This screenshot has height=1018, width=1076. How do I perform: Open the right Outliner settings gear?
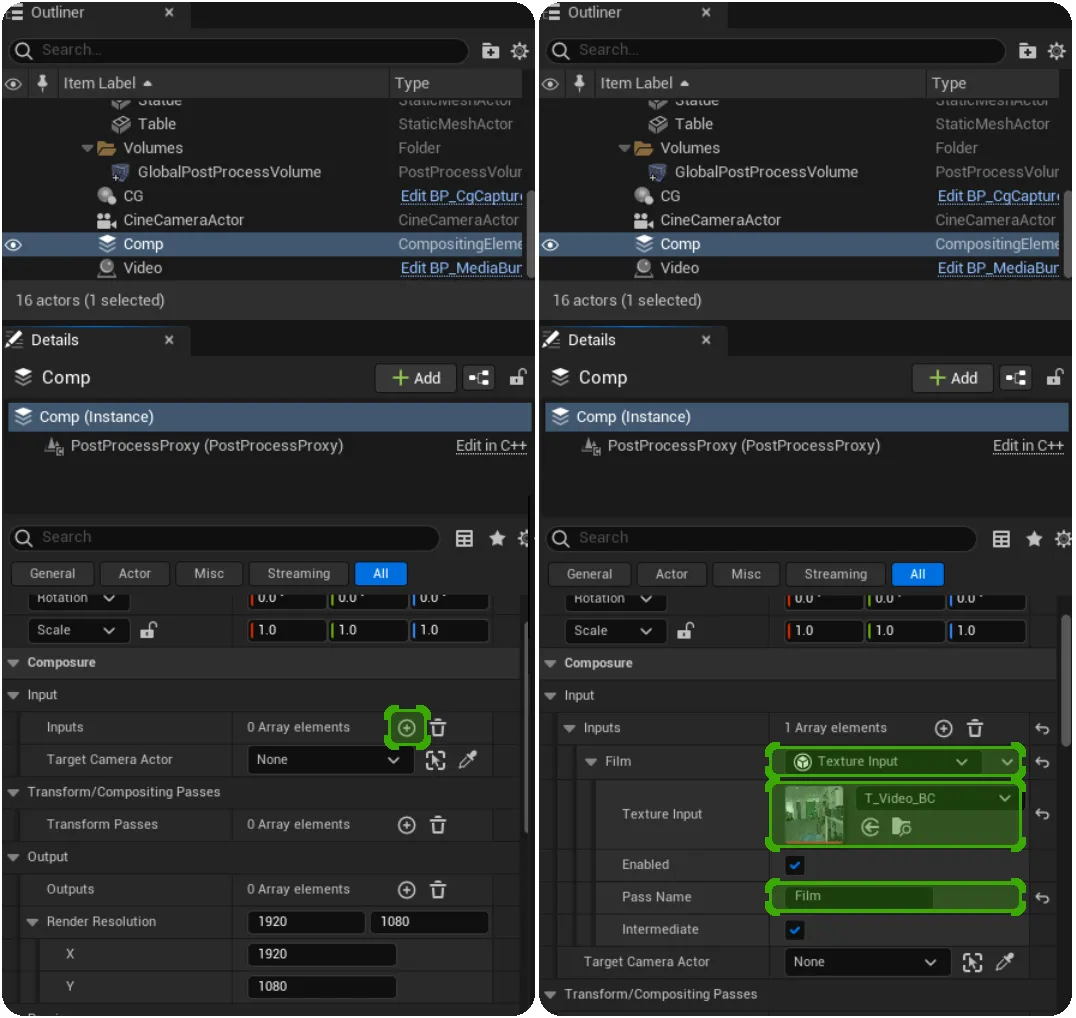click(1057, 51)
